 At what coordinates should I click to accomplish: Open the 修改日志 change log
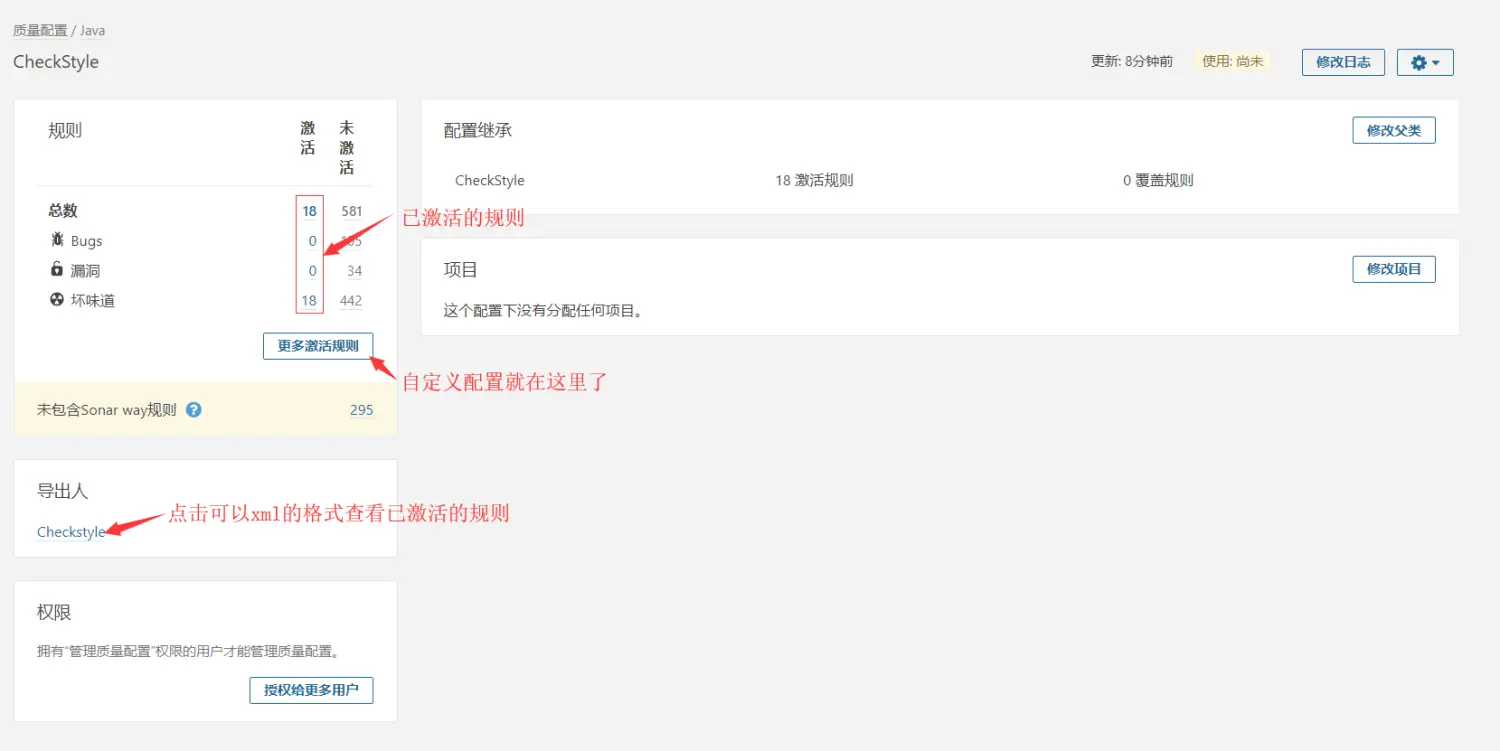pyautogui.click(x=1343, y=62)
